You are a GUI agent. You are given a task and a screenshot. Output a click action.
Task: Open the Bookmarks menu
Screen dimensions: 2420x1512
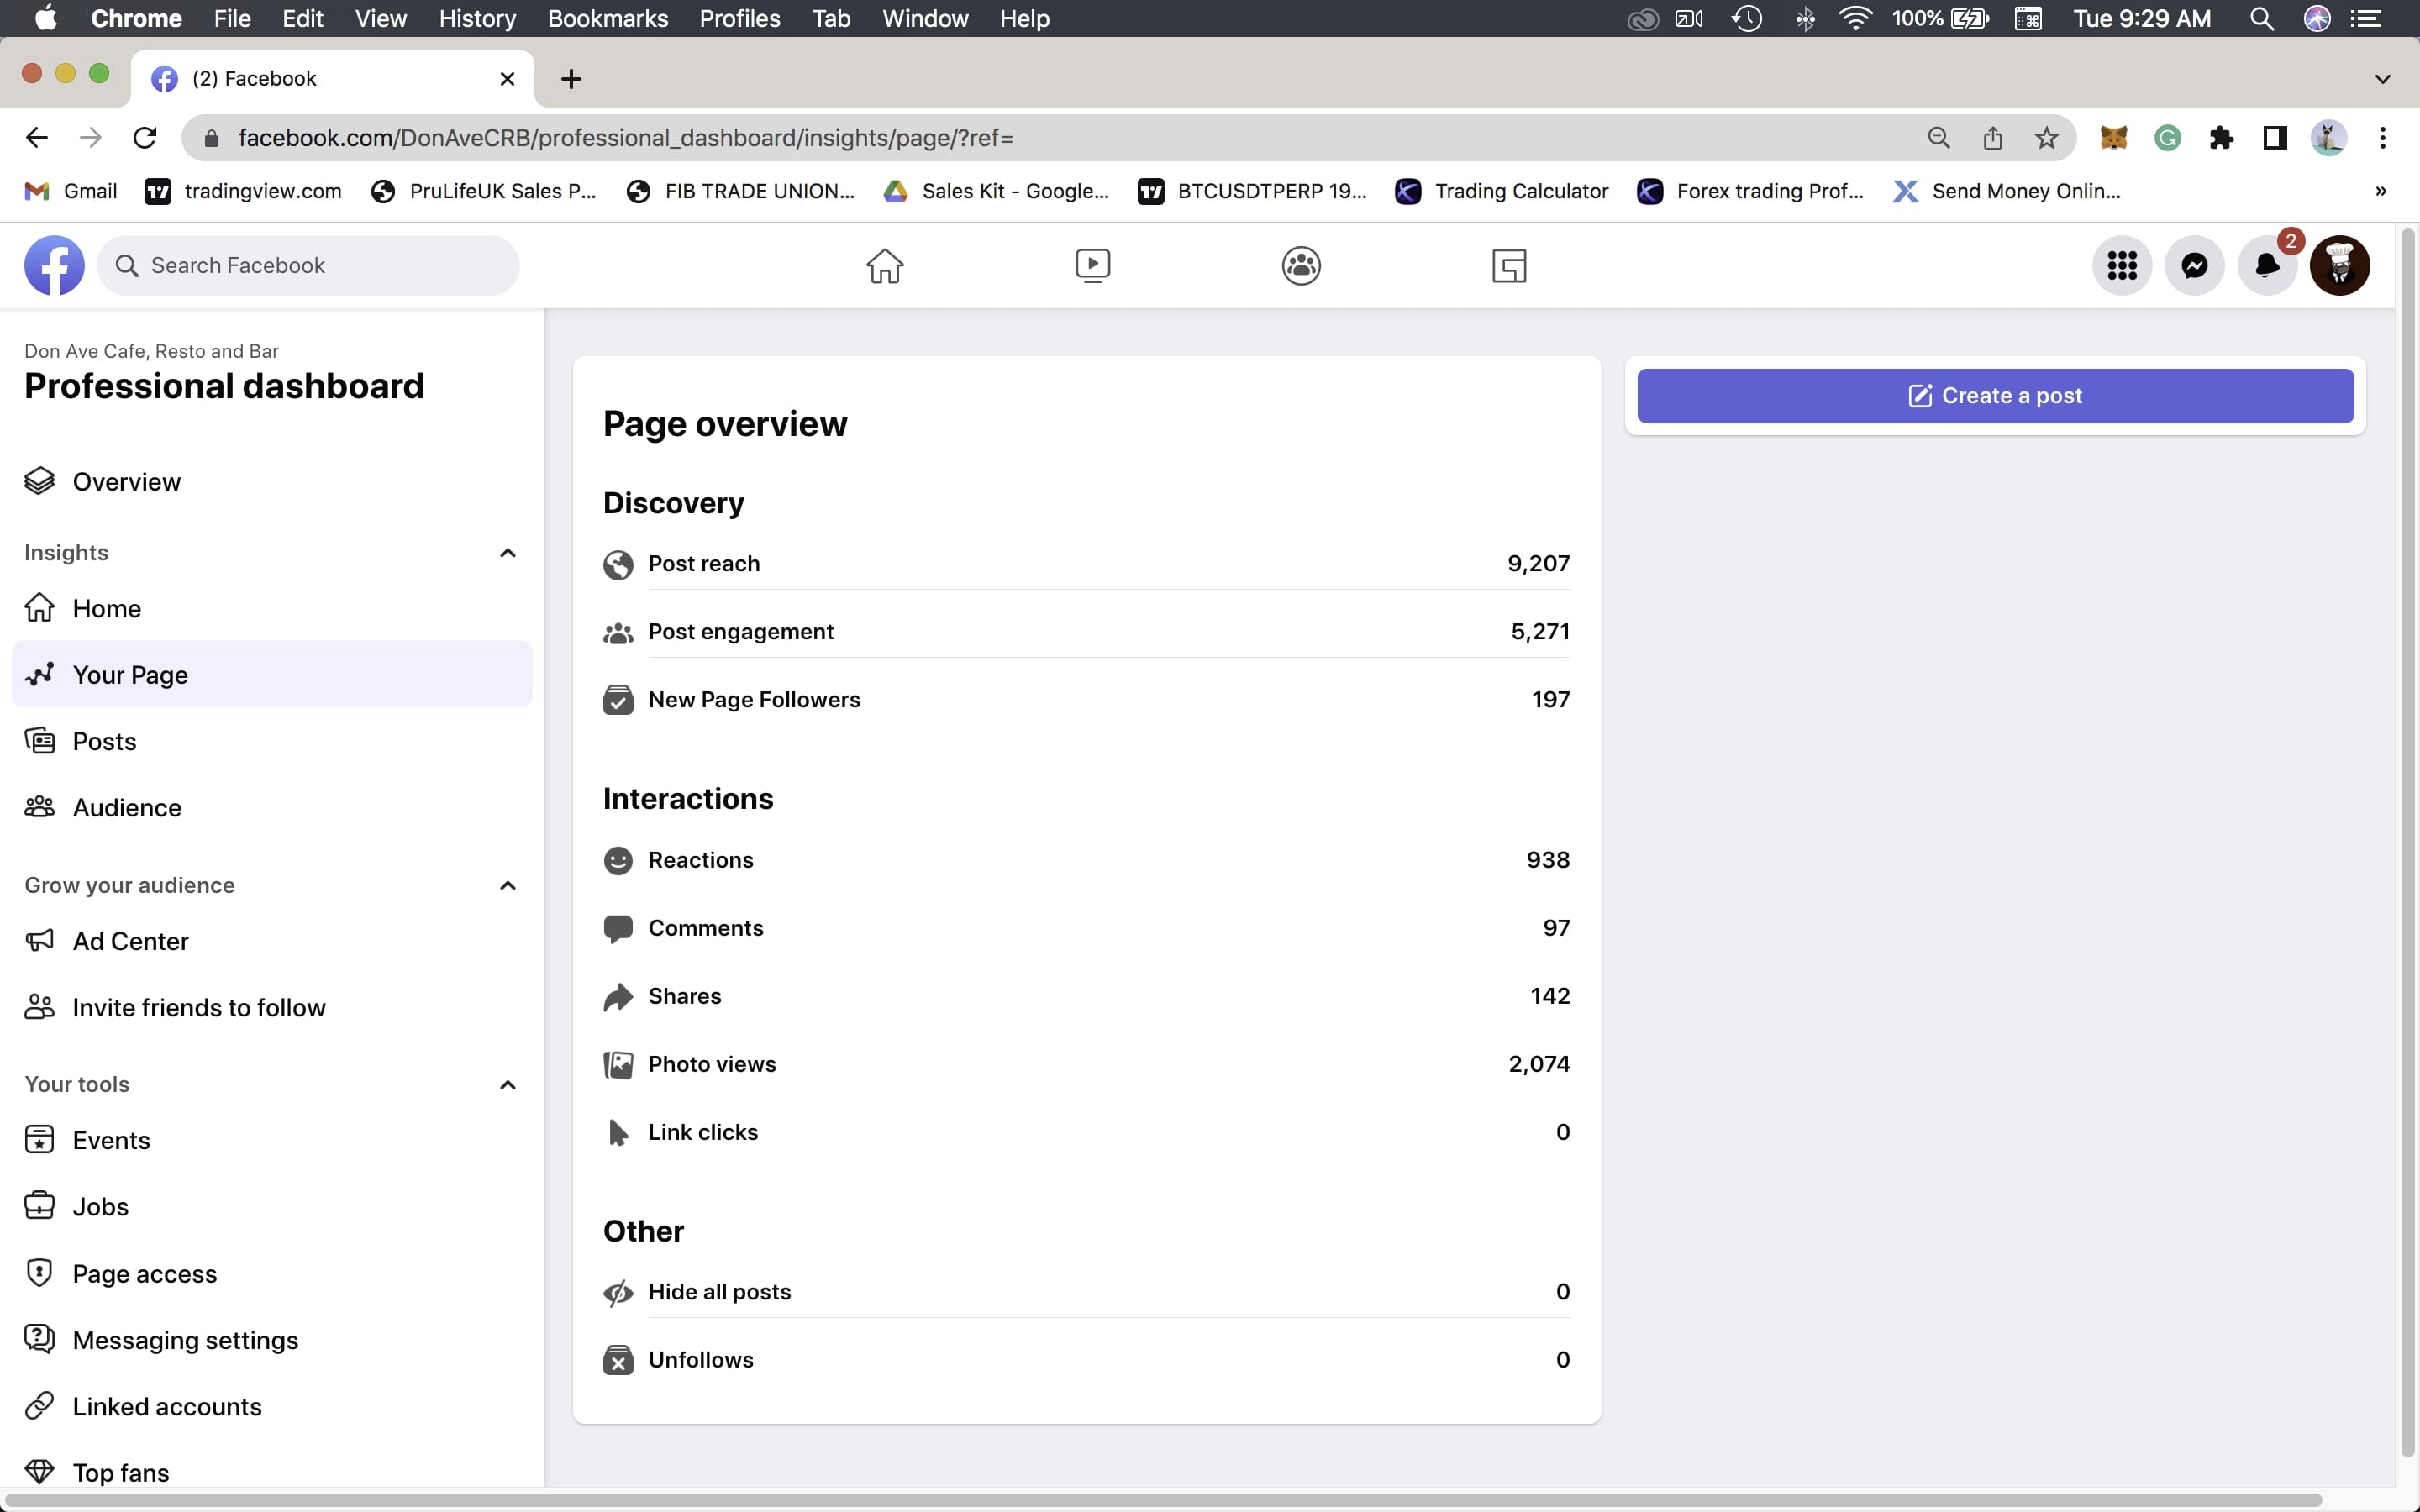click(x=607, y=19)
